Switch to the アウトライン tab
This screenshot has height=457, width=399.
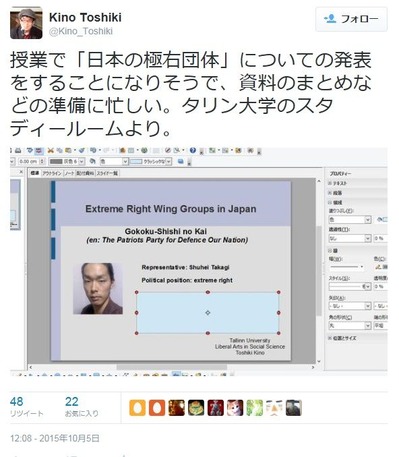coord(52,173)
